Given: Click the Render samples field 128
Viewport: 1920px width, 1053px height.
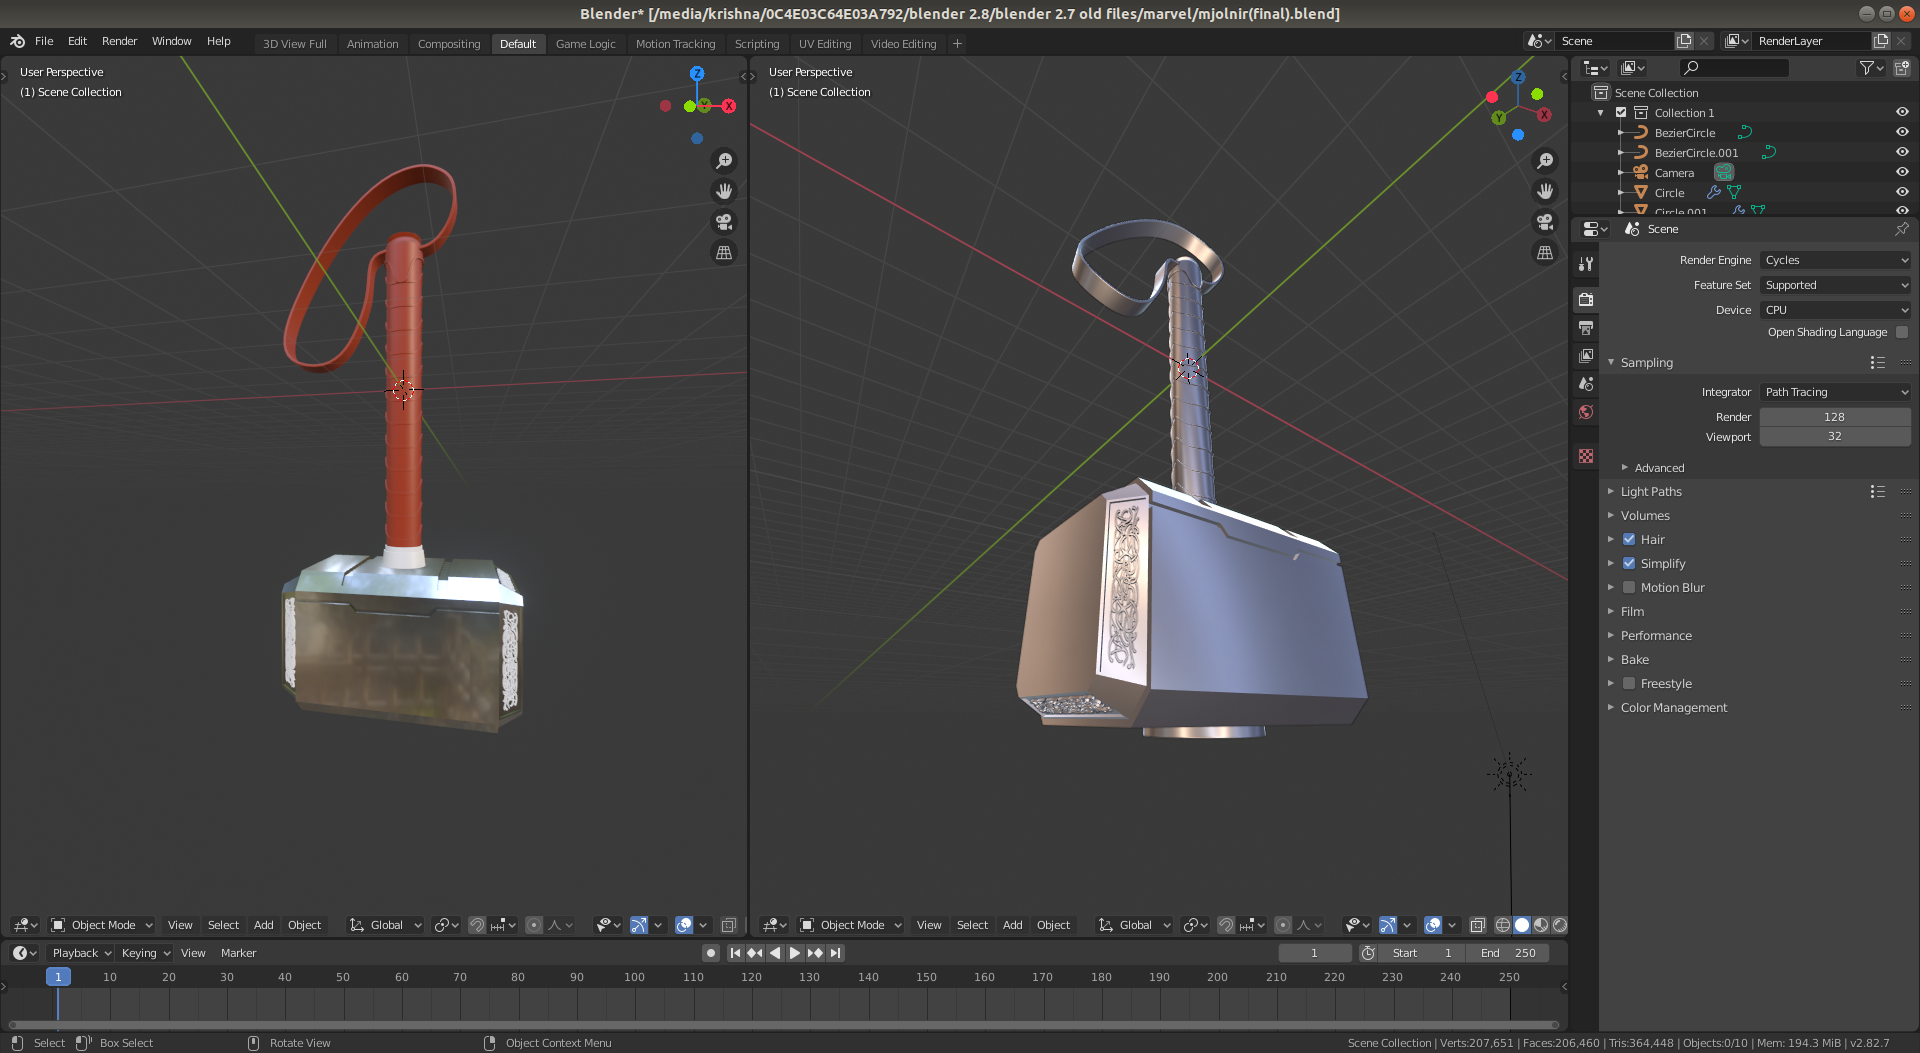Looking at the screenshot, I should pyautogui.click(x=1835, y=417).
